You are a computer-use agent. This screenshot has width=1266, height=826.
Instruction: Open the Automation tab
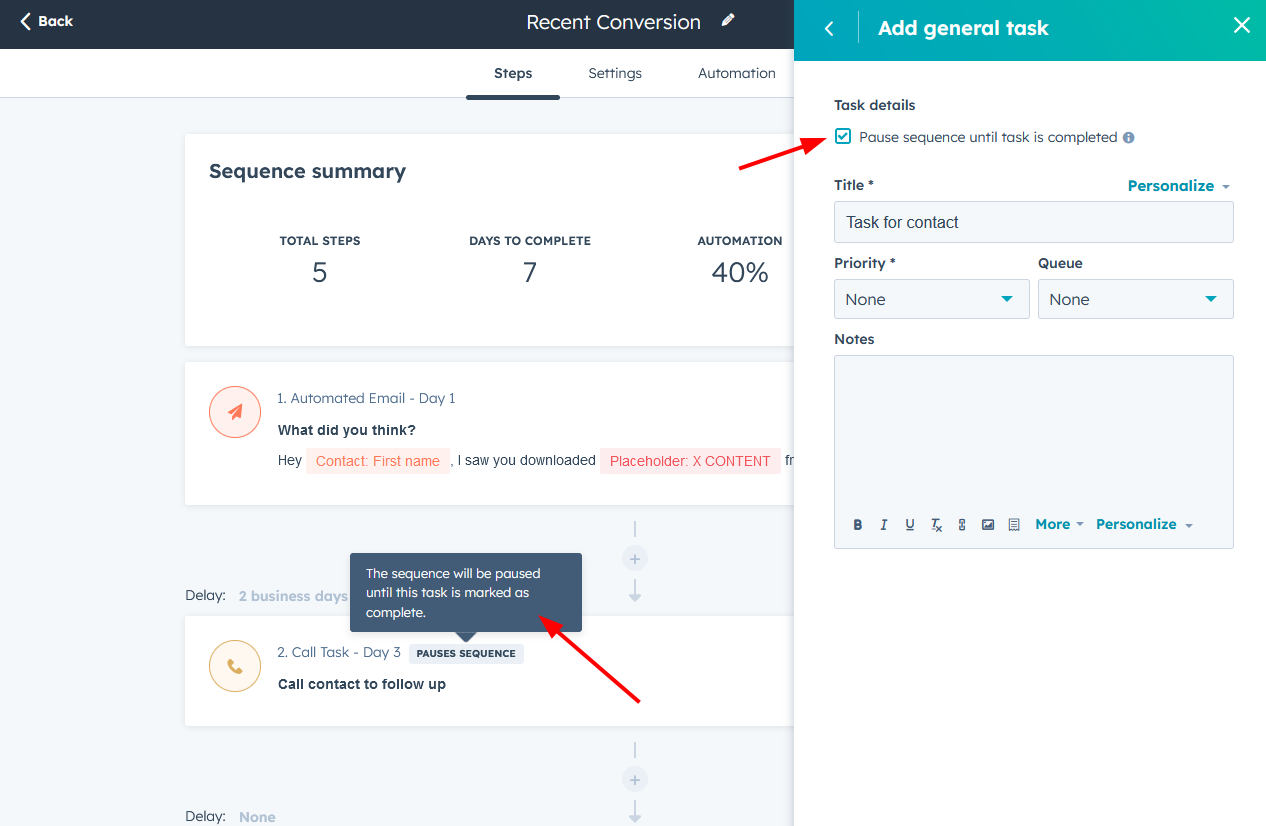[736, 72]
